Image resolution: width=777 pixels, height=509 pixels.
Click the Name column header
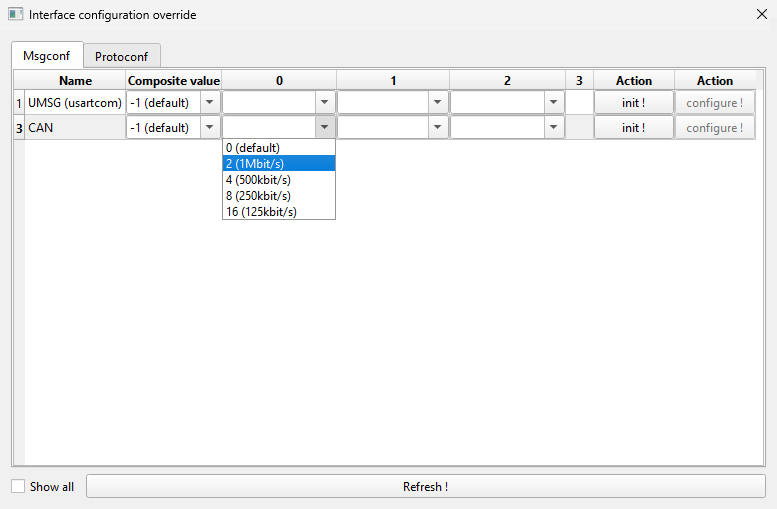tap(75, 81)
